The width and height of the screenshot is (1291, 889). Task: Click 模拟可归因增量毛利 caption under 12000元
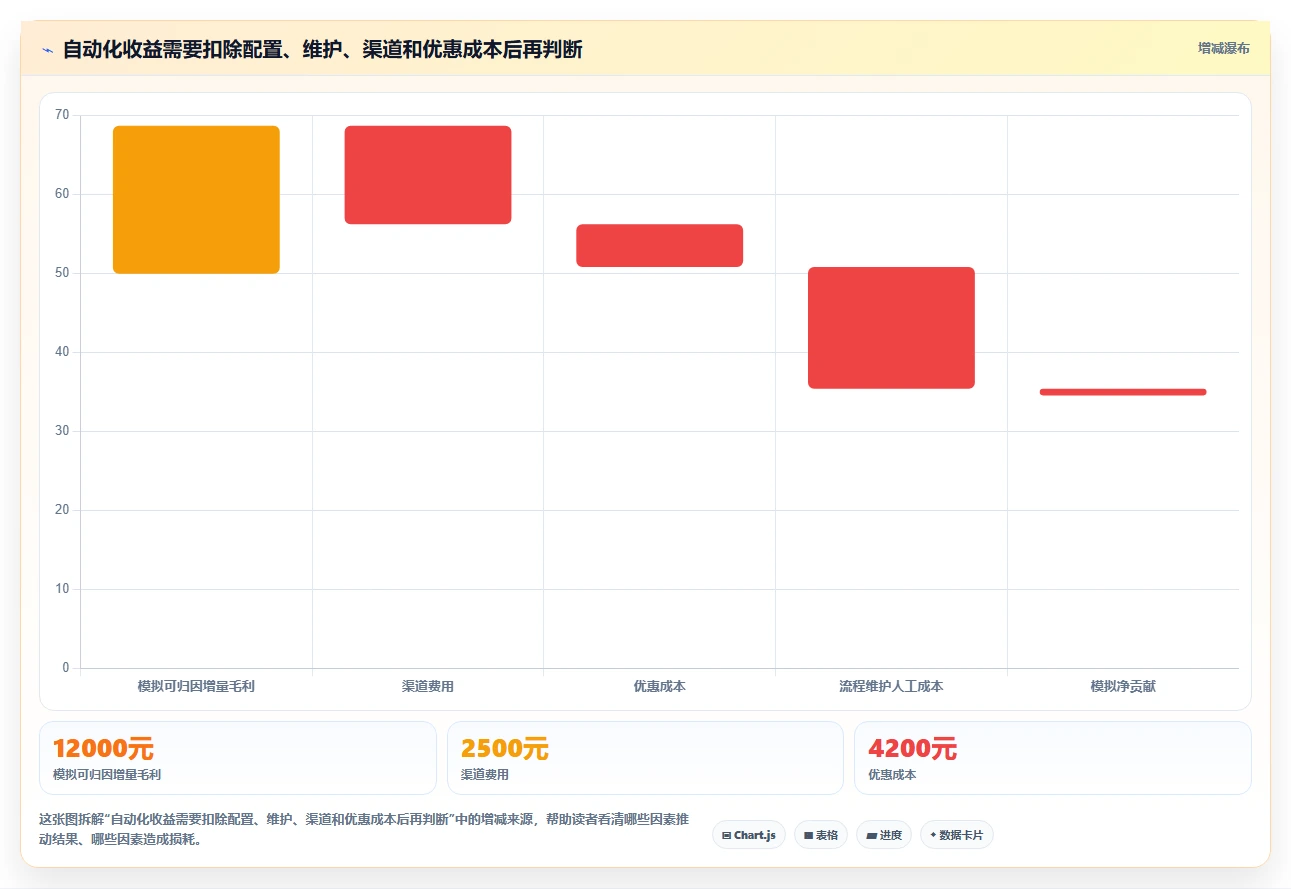pyautogui.click(x=107, y=775)
